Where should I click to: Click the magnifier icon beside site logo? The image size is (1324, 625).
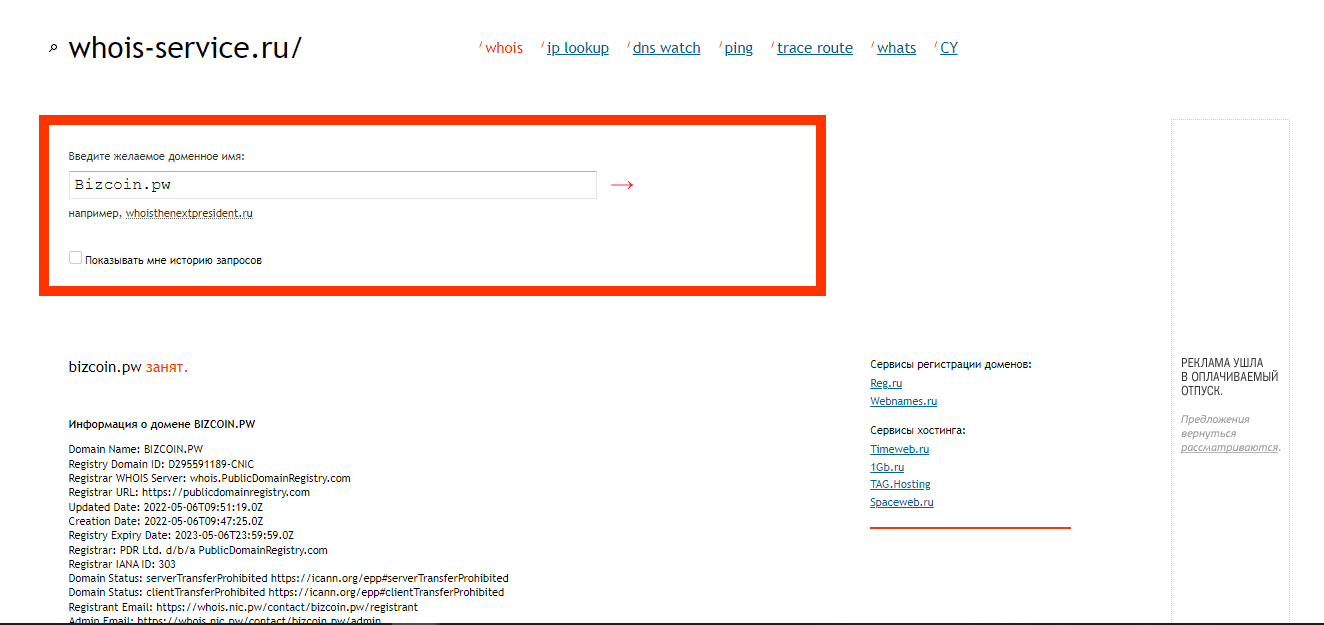(x=53, y=49)
